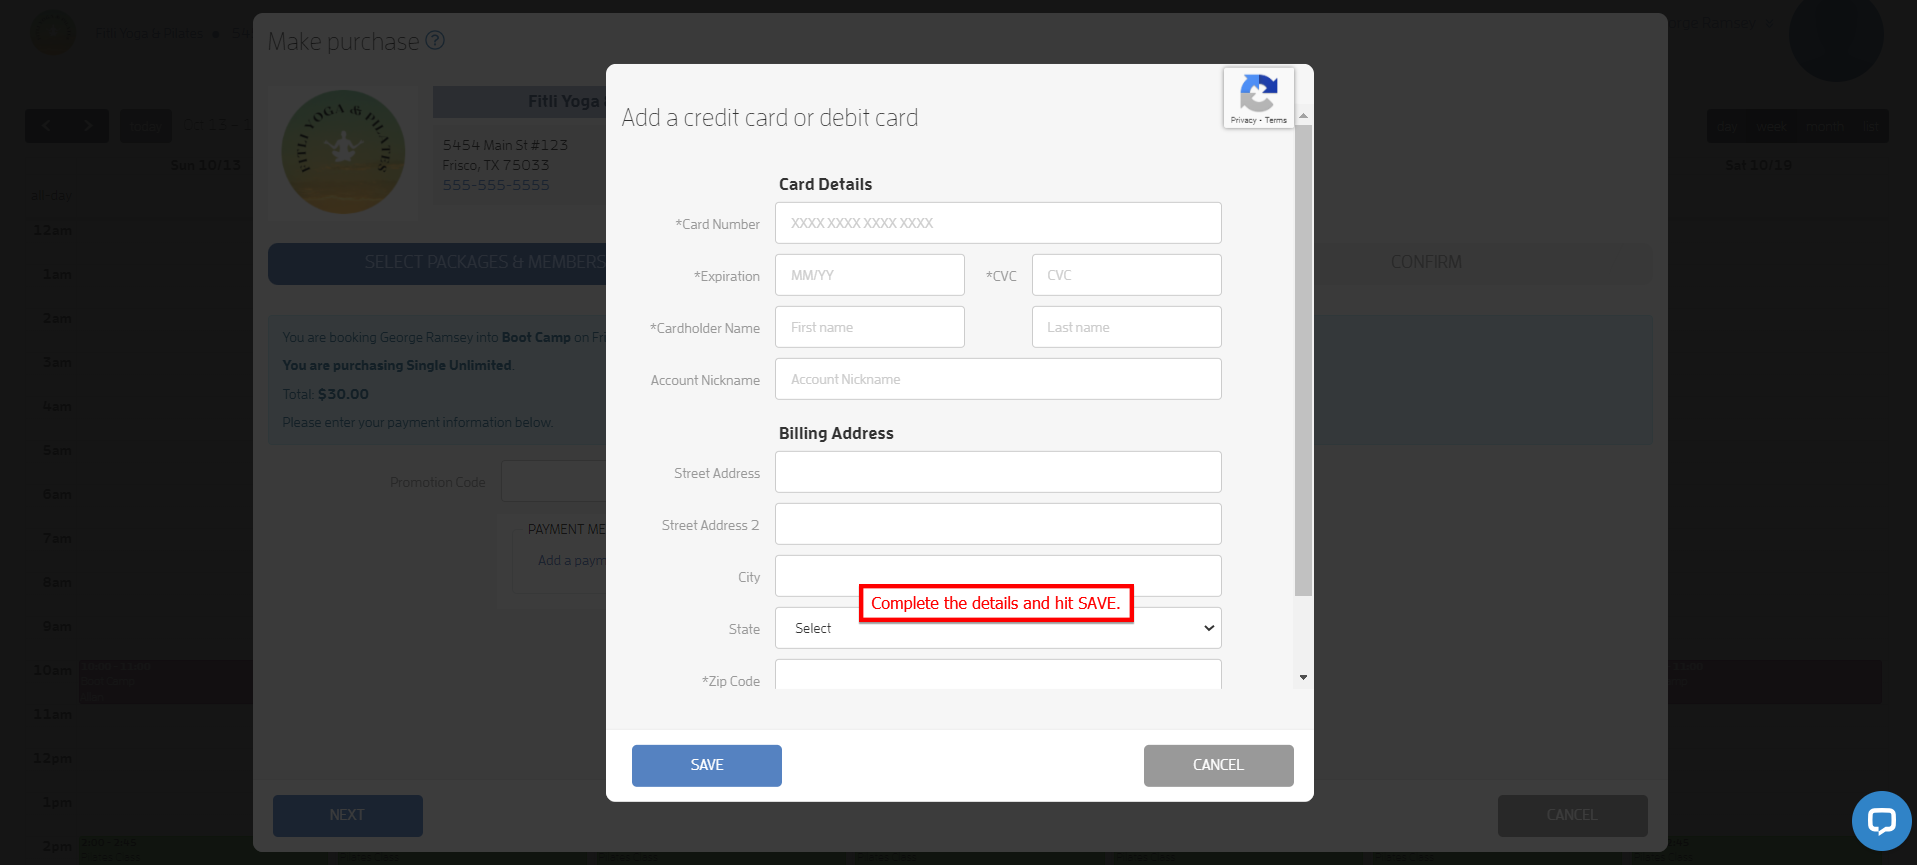Click the Fitli Yoga logo thumbnail

tap(343, 152)
